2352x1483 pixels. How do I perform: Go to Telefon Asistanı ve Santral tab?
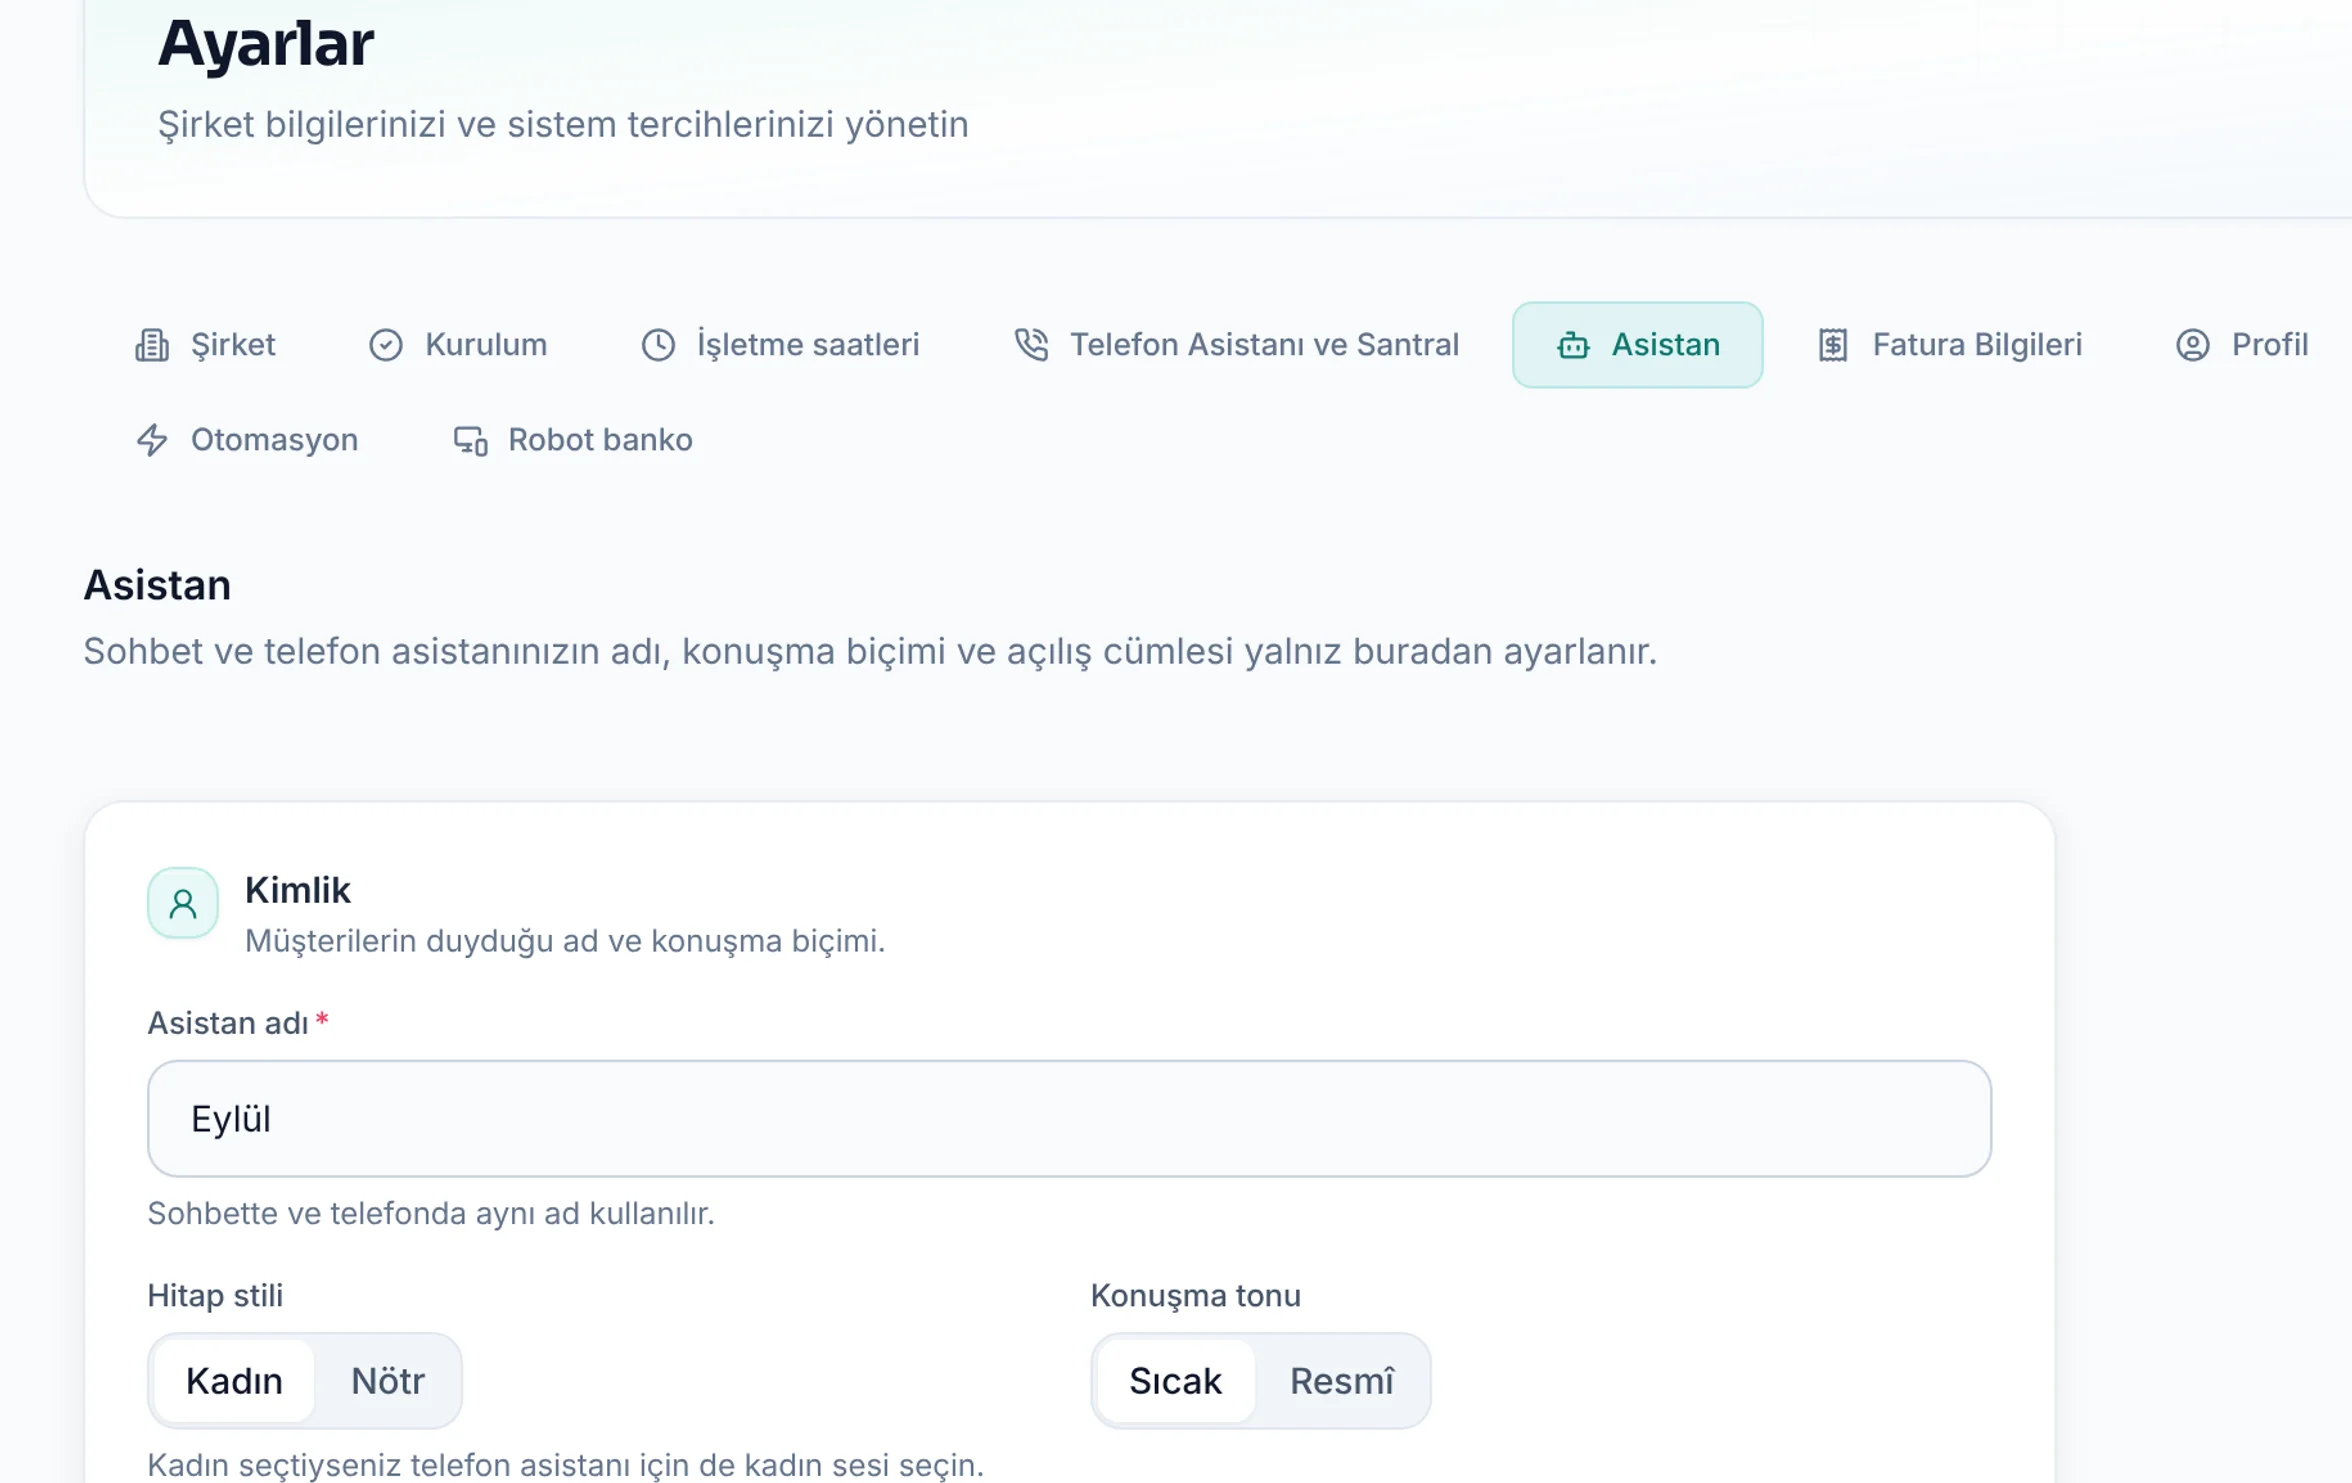click(1237, 345)
